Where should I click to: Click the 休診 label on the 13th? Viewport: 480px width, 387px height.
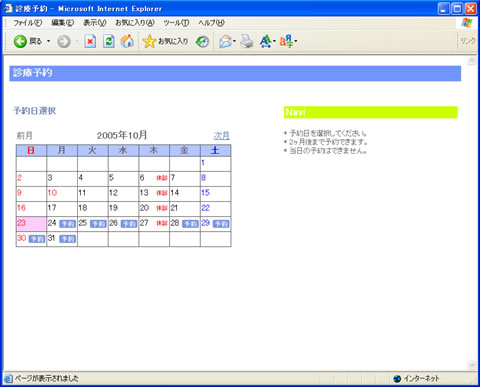[x=162, y=193]
